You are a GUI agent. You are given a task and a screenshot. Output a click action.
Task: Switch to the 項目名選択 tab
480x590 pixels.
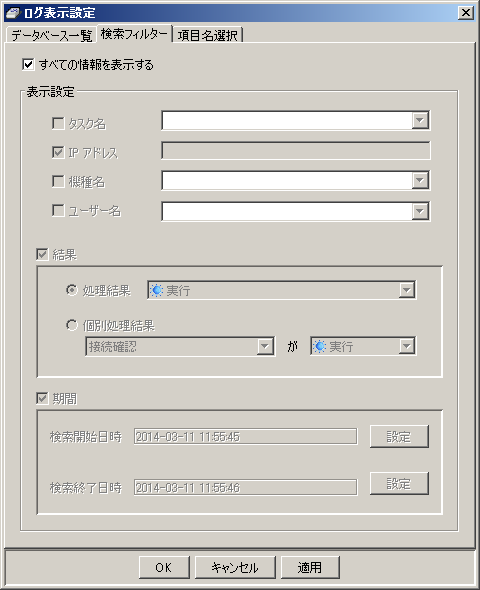tap(207, 35)
